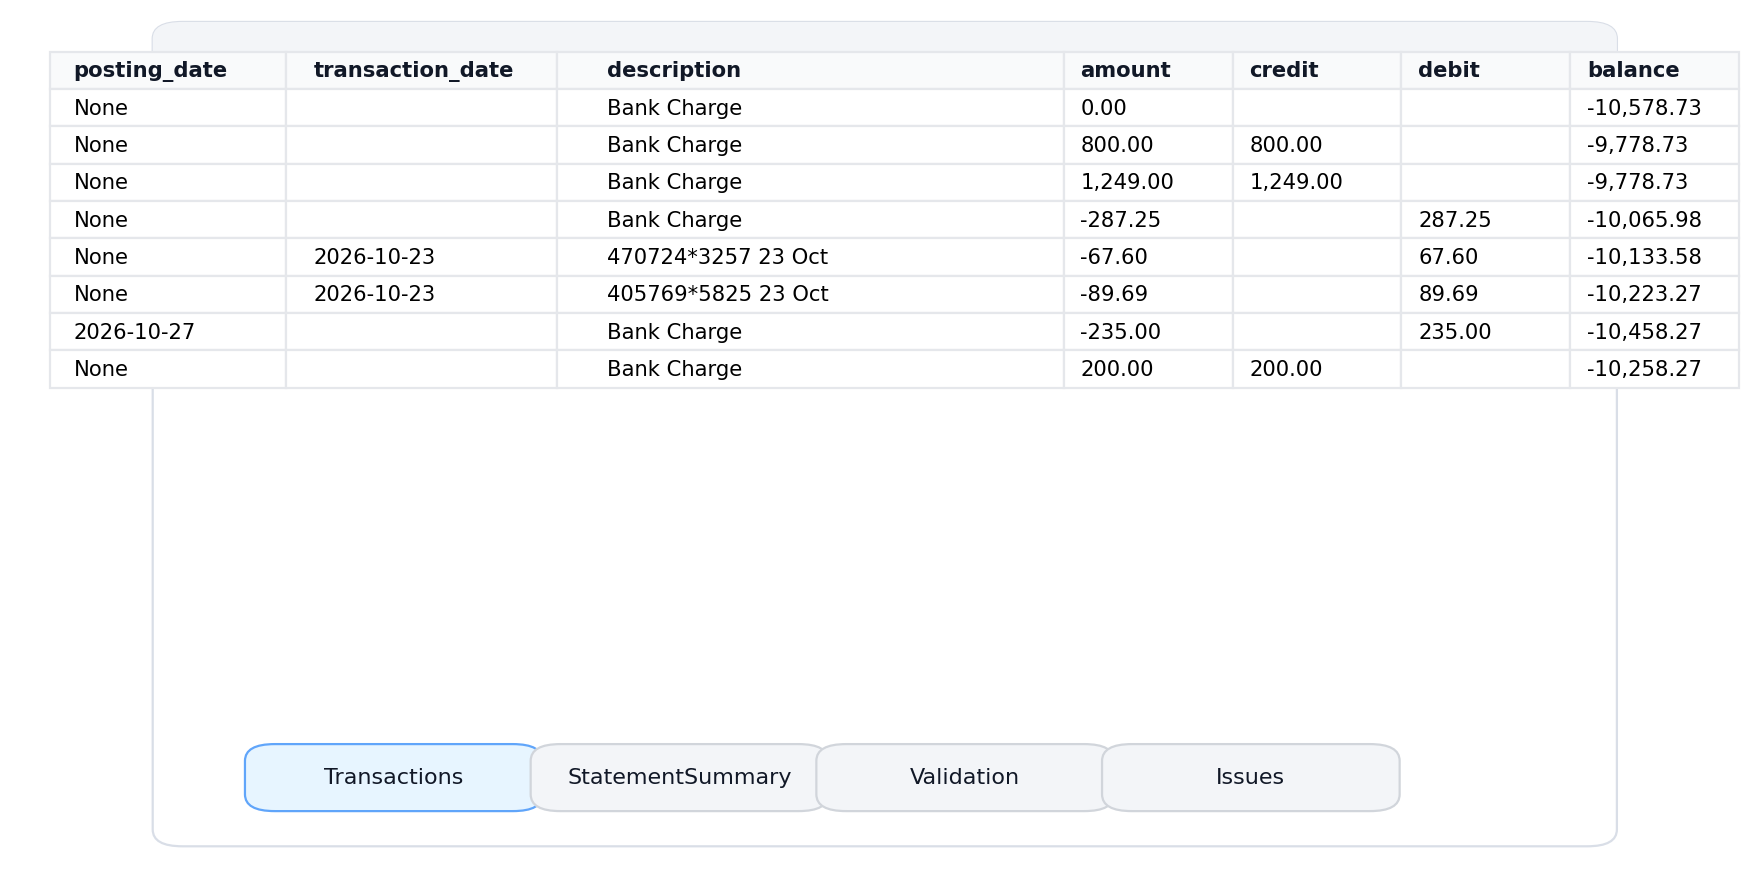The height and width of the screenshot is (869, 1755).
Task: Click the debit cell 89.69
Action: coord(1485,294)
